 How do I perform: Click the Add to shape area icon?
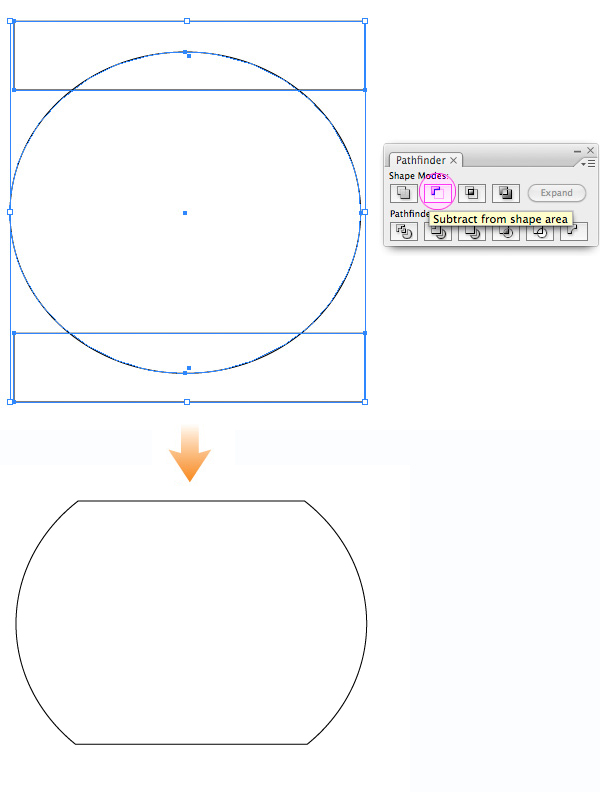[404, 193]
